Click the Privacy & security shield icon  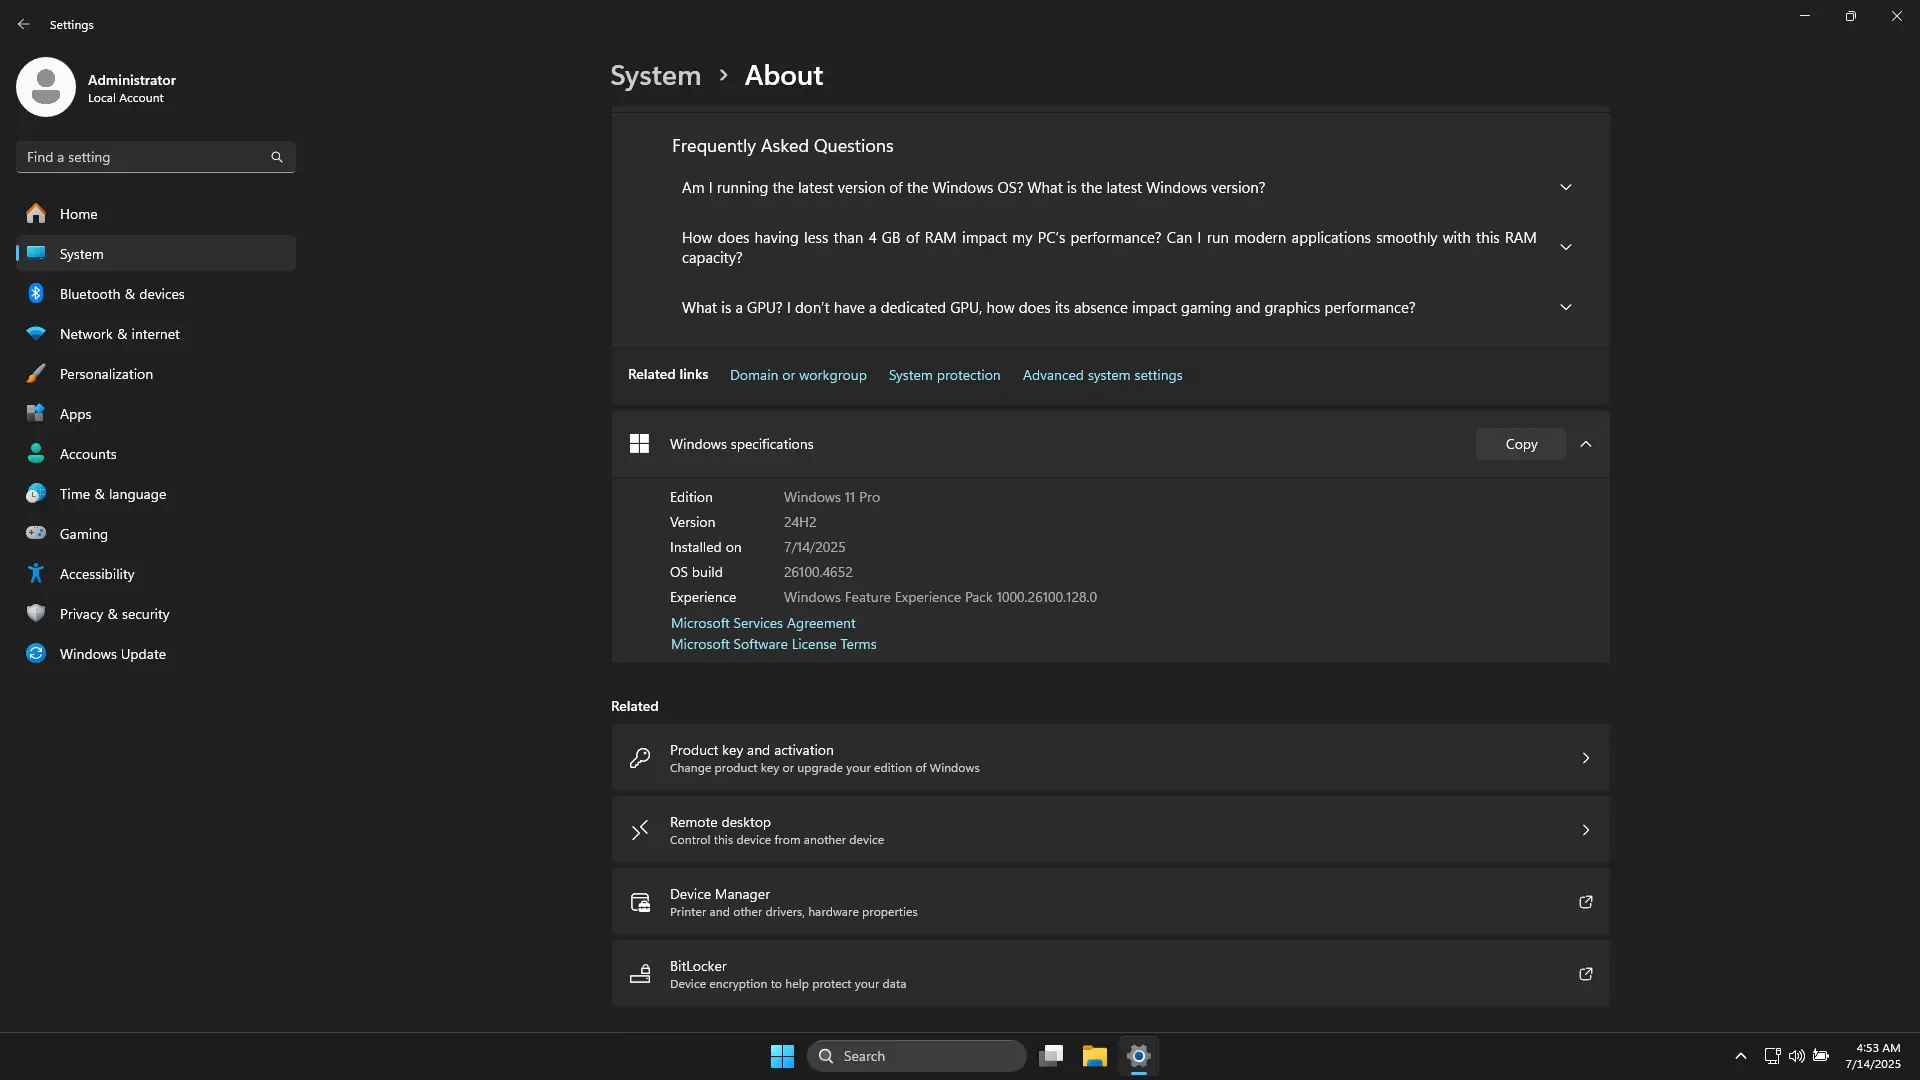point(36,614)
